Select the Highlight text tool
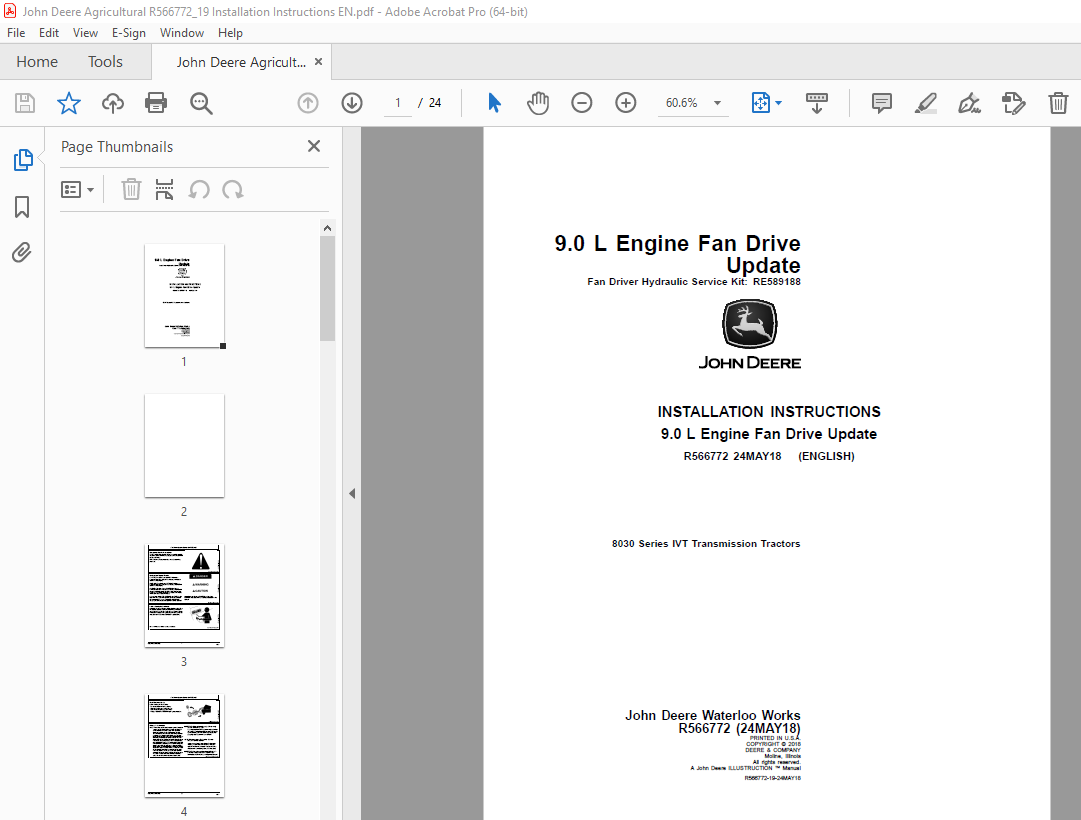 point(926,103)
